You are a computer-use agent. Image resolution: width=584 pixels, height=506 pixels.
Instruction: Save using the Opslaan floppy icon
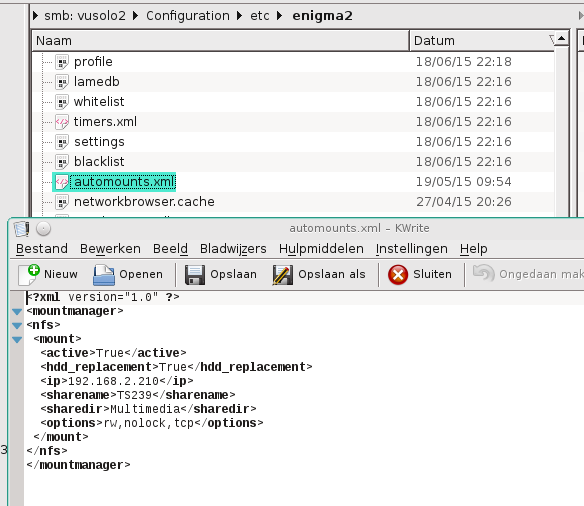[x=195, y=275]
